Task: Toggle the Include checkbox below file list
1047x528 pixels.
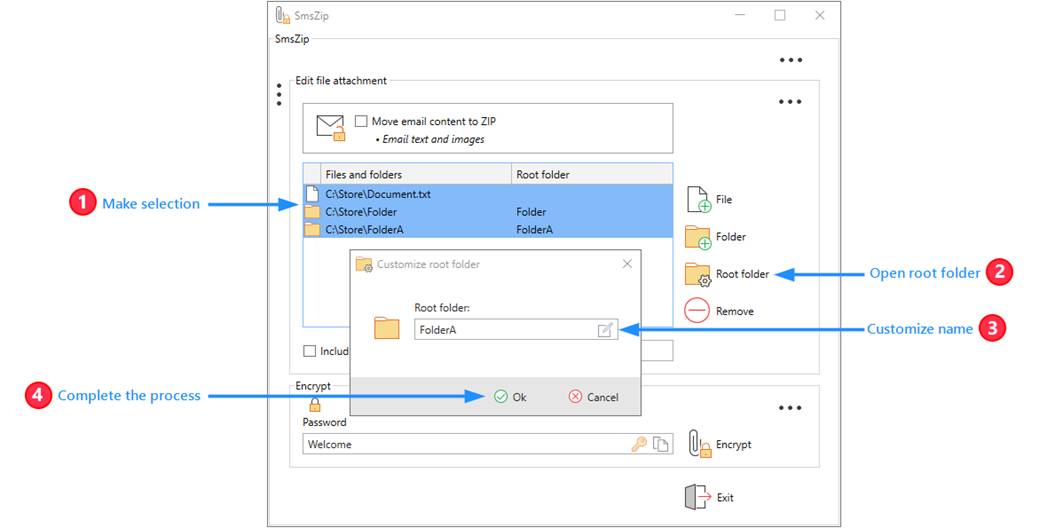Action: point(310,351)
